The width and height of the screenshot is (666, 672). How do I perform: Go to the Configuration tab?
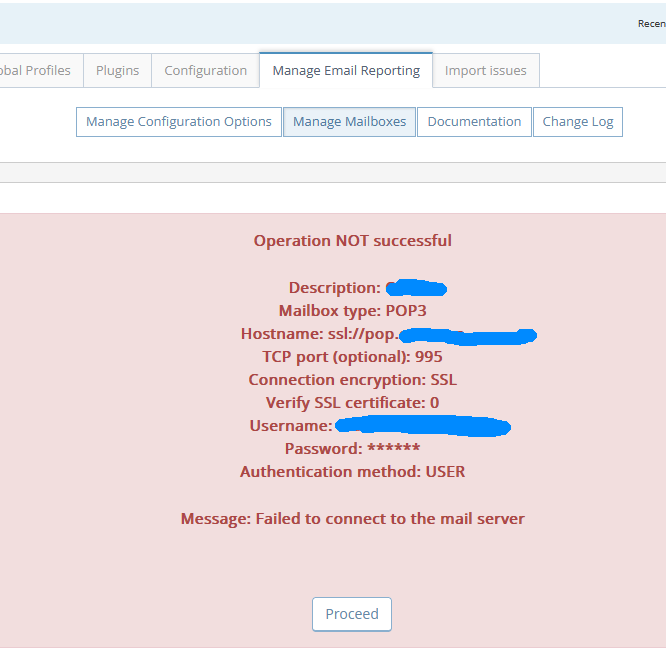pyautogui.click(x=205, y=71)
